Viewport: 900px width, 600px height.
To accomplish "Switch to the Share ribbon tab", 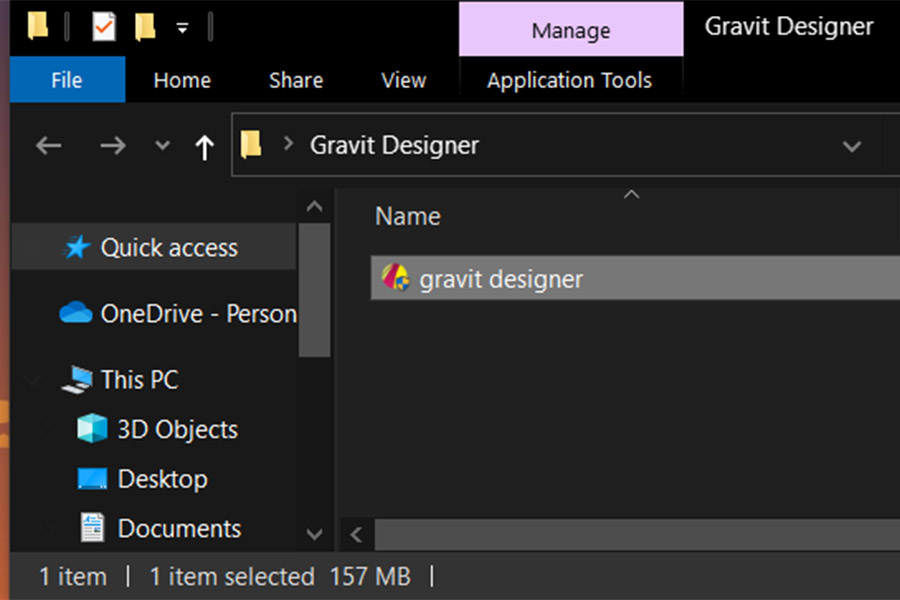I will pos(296,80).
